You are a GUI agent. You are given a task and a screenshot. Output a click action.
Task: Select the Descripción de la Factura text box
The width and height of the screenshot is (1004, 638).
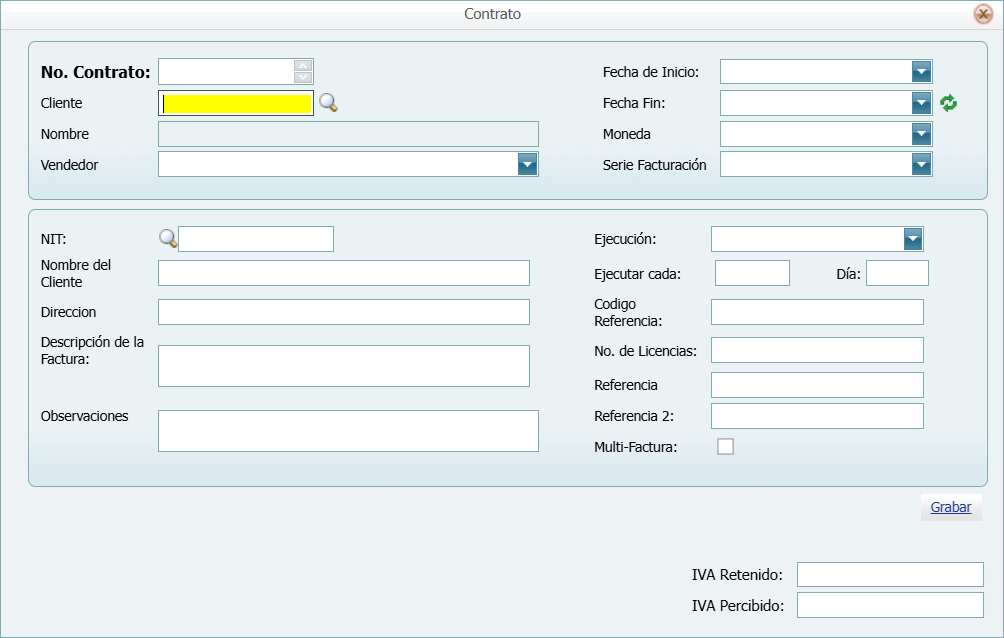pos(343,366)
